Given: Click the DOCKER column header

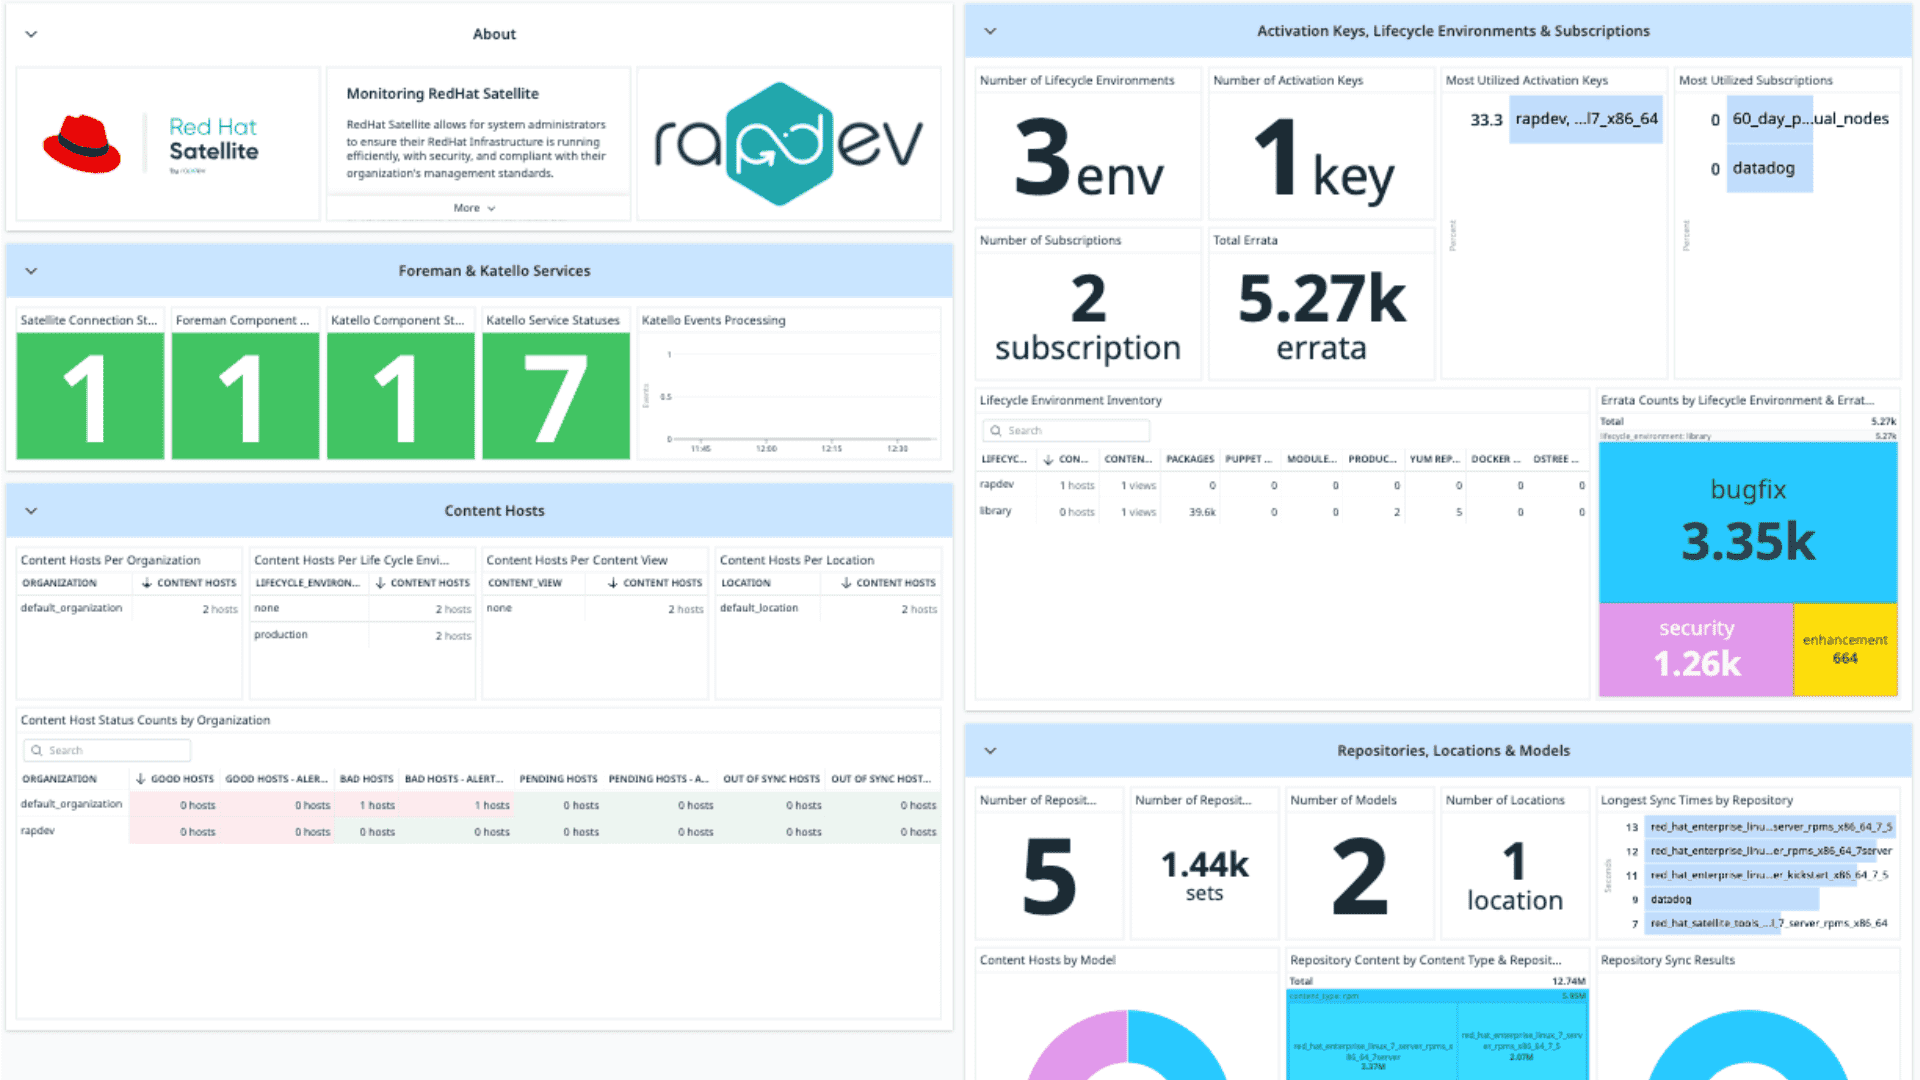Looking at the screenshot, I should [x=1495, y=460].
